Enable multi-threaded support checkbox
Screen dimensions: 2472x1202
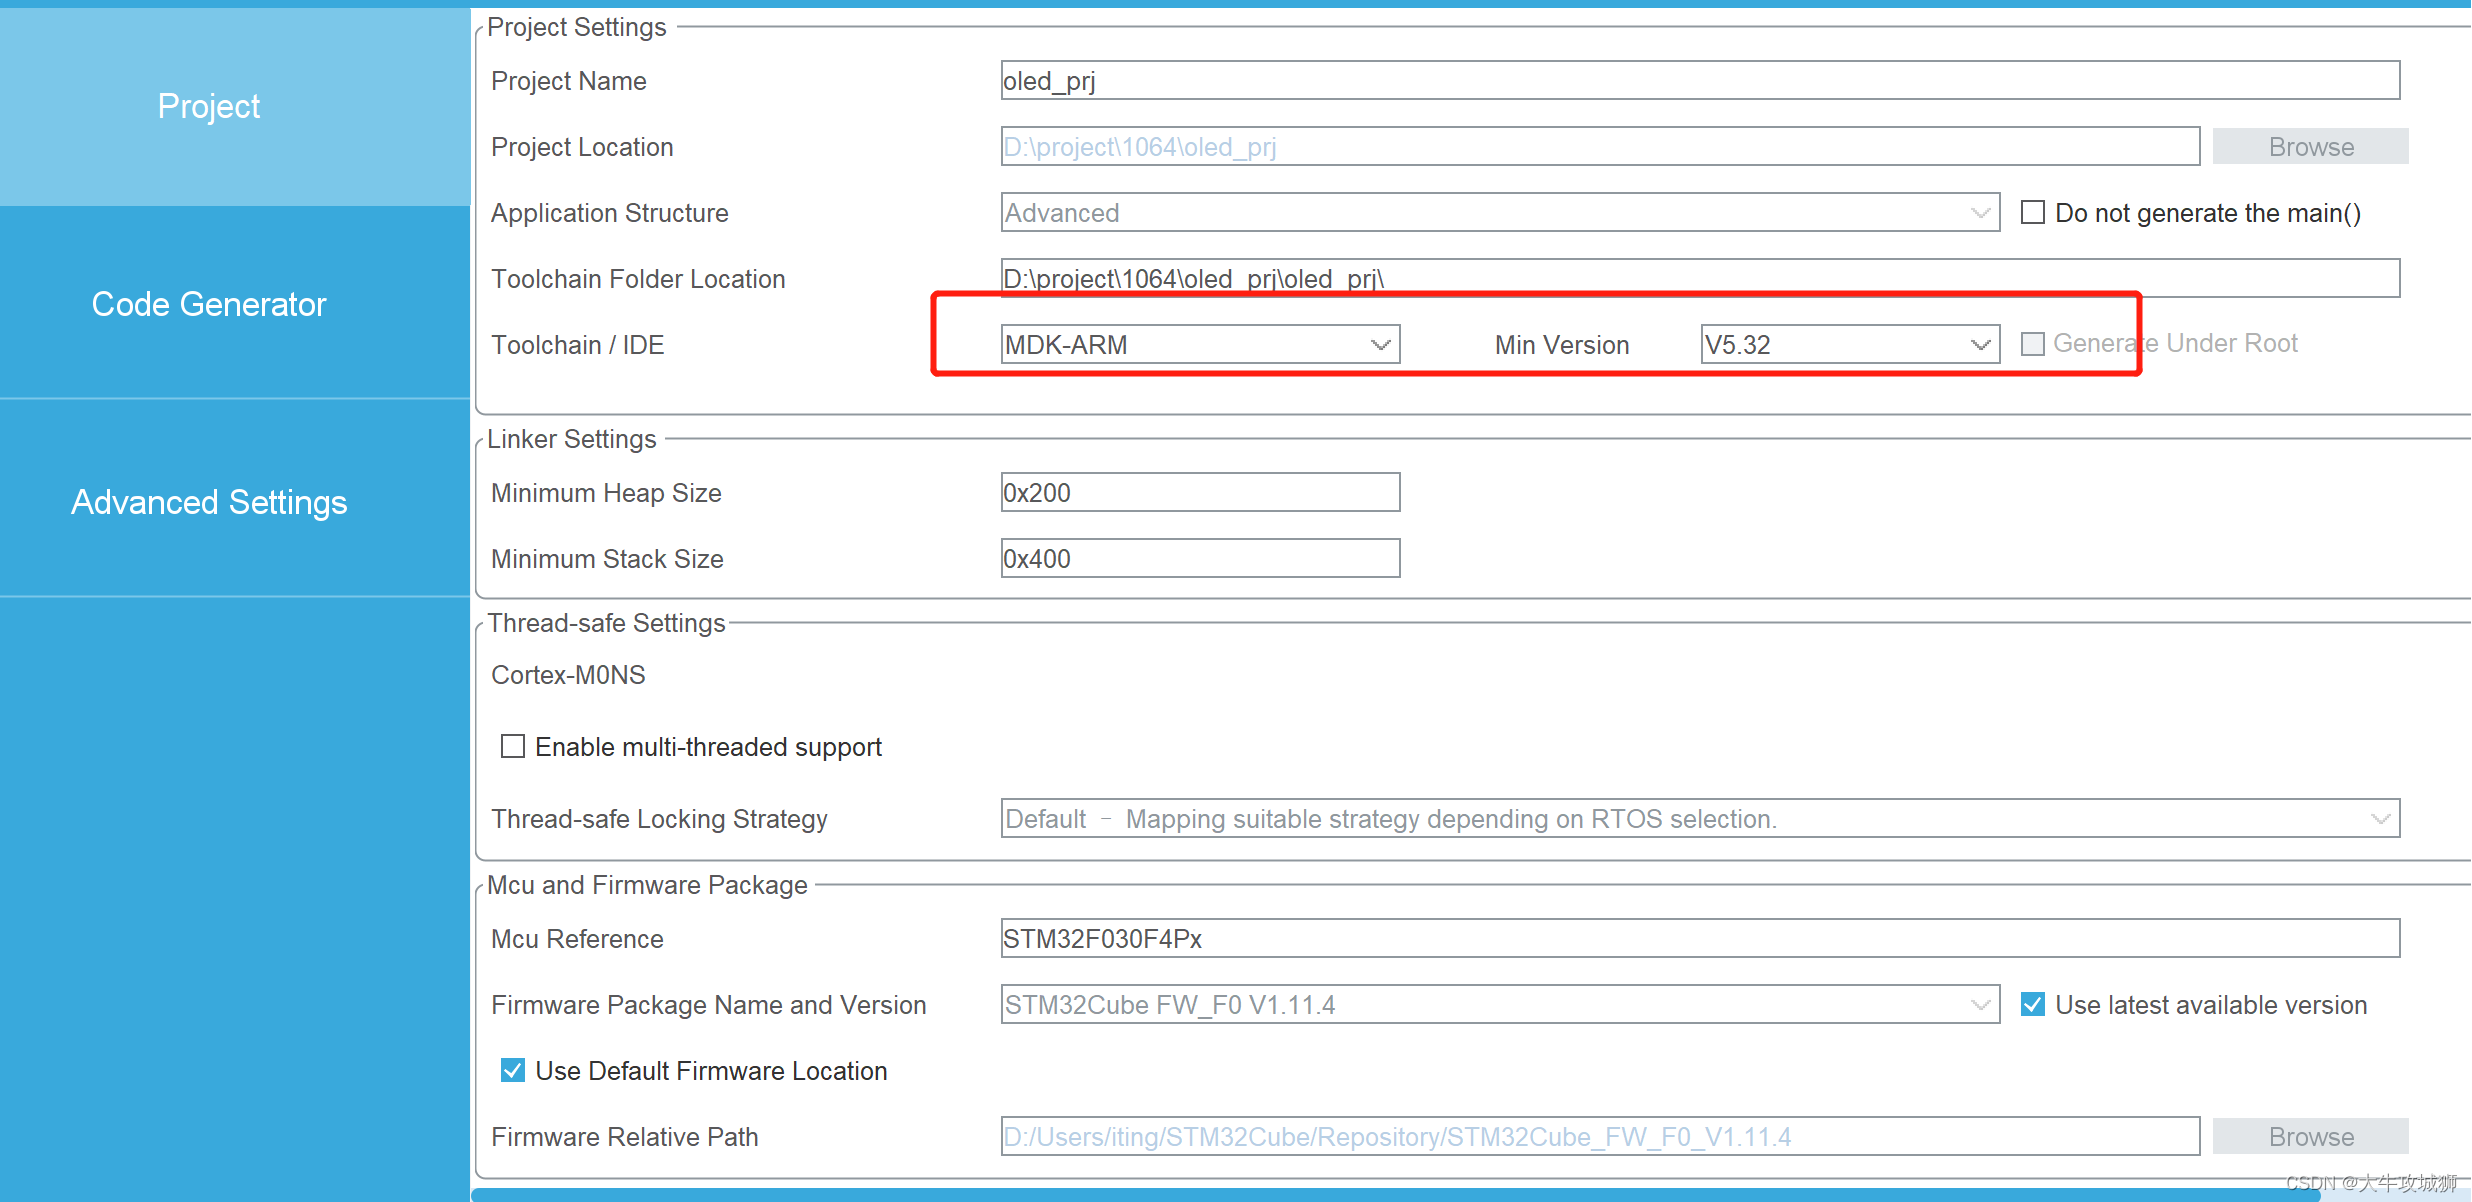coord(513,747)
